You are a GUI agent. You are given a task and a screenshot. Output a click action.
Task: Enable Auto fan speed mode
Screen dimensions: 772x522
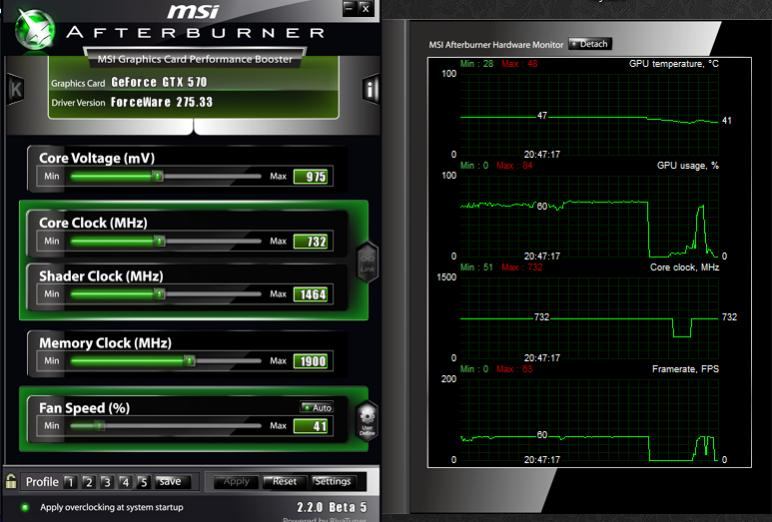click(x=317, y=407)
